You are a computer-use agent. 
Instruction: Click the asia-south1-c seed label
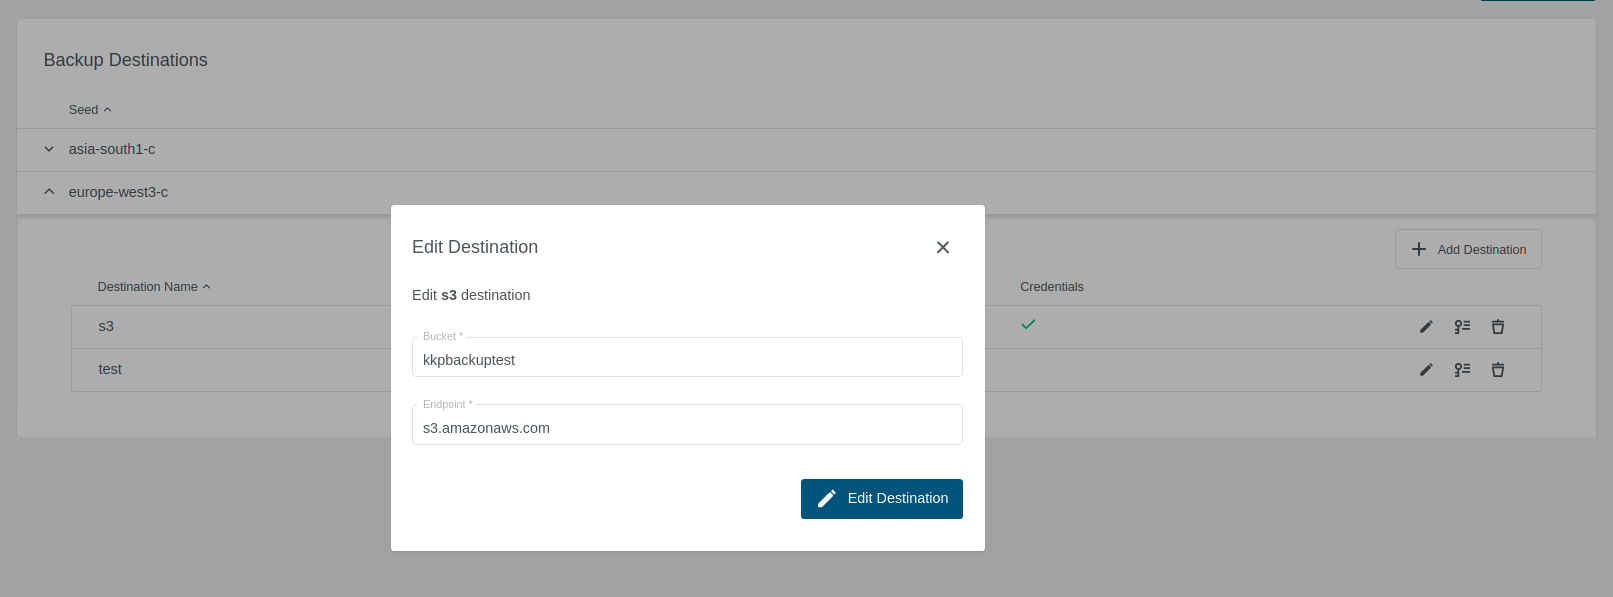[x=112, y=149]
